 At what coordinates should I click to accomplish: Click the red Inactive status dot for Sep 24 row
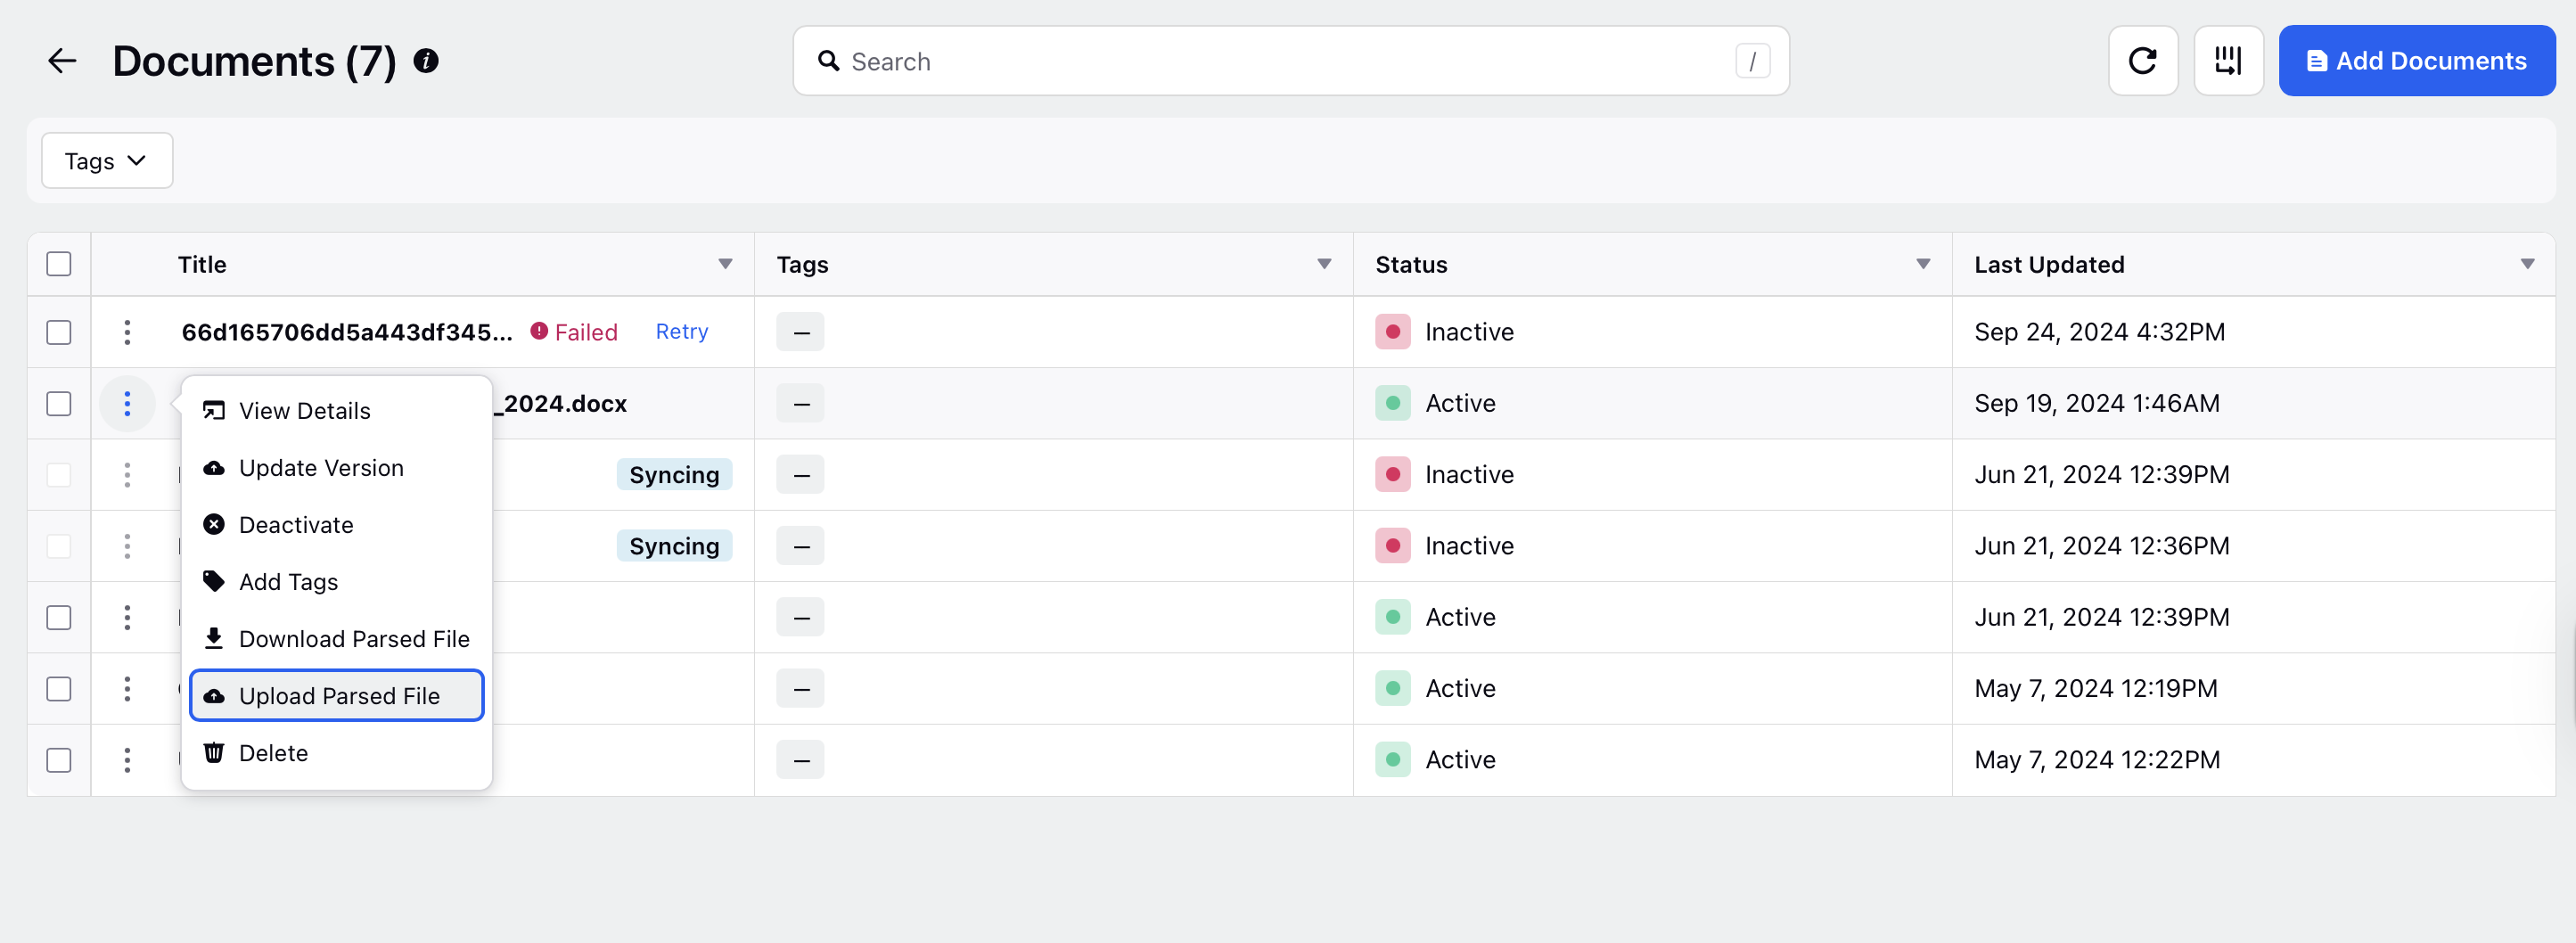1392,332
